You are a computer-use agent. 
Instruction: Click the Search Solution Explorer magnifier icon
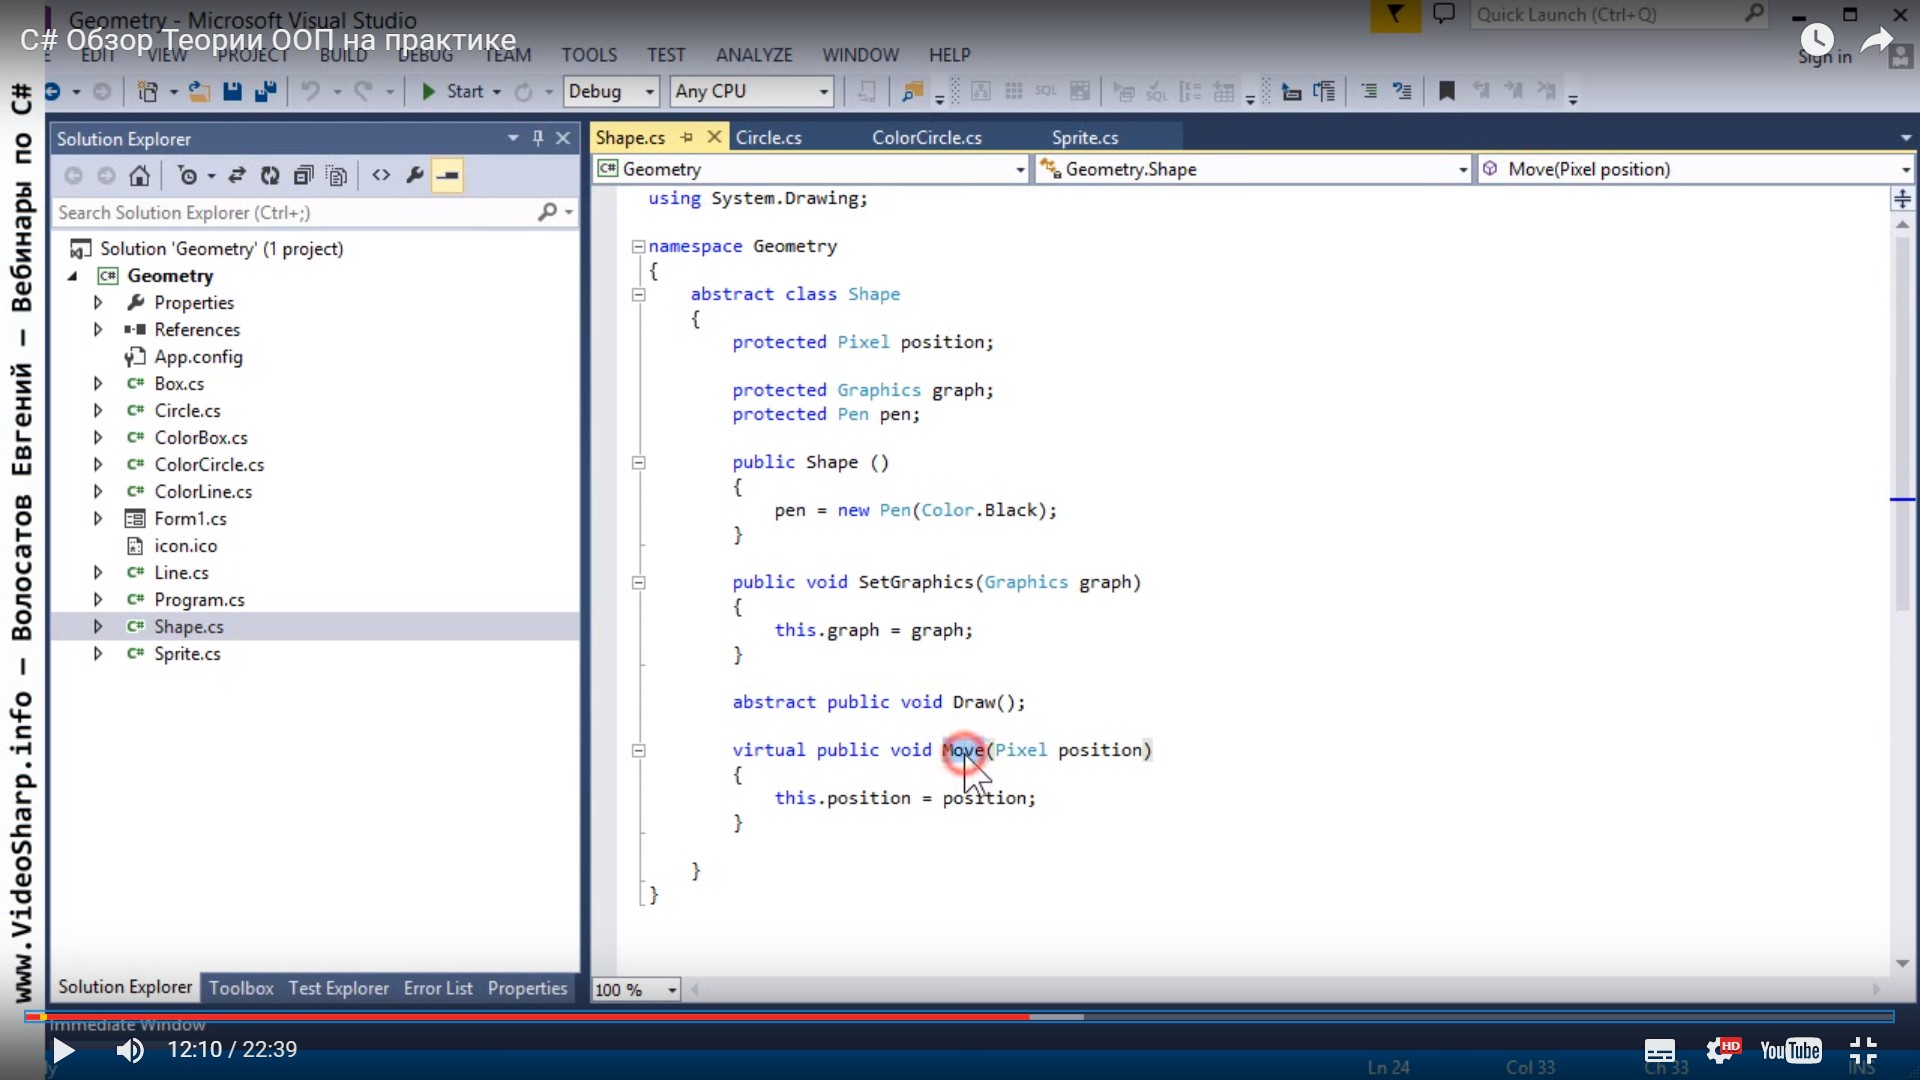547,212
